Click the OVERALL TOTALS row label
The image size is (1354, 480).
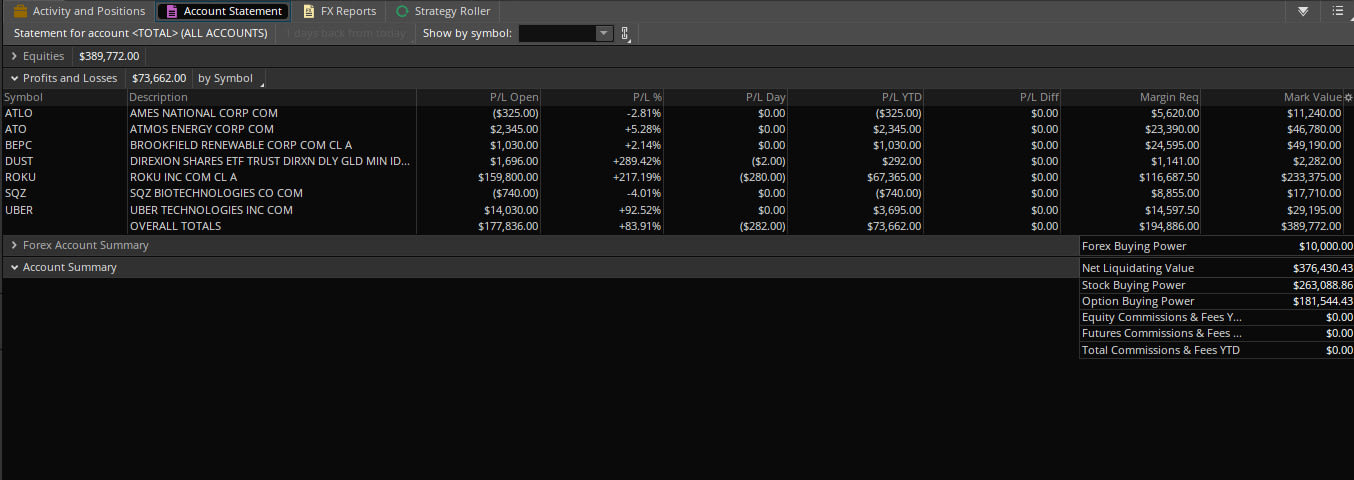pyautogui.click(x=176, y=226)
